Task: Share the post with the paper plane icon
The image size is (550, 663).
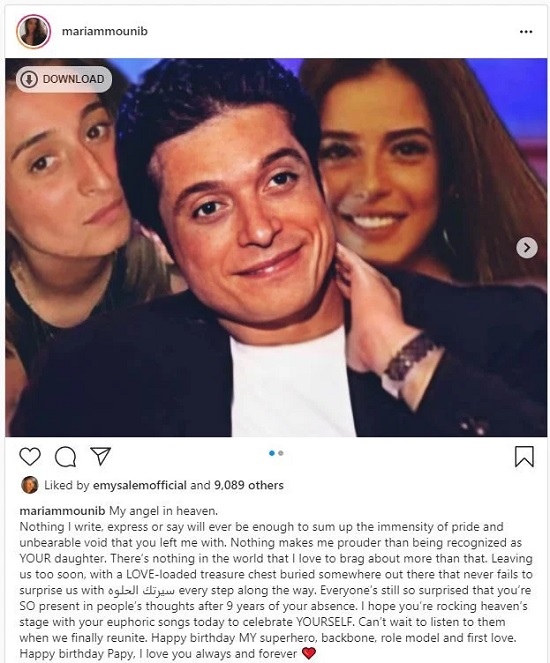Action: pos(101,456)
